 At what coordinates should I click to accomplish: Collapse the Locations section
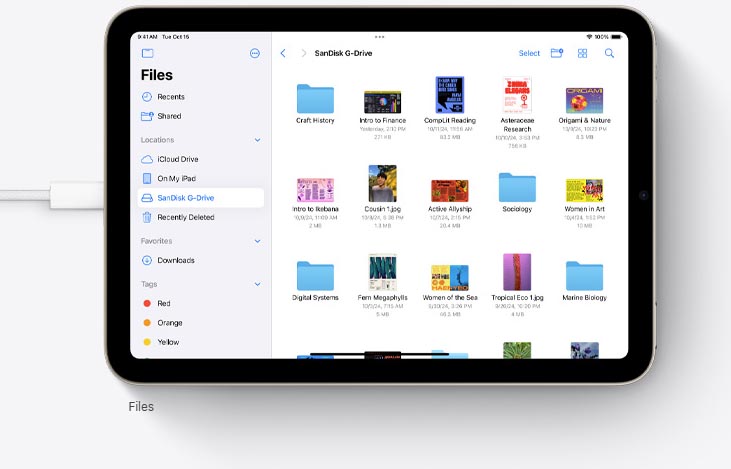257,140
